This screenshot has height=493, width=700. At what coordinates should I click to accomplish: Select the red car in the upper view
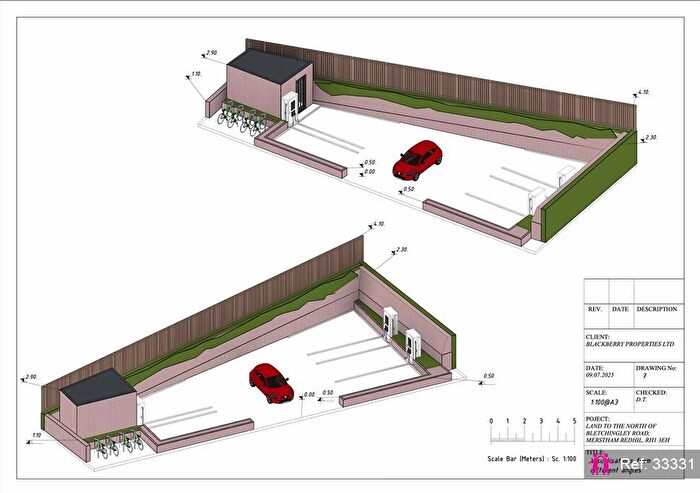click(417, 156)
